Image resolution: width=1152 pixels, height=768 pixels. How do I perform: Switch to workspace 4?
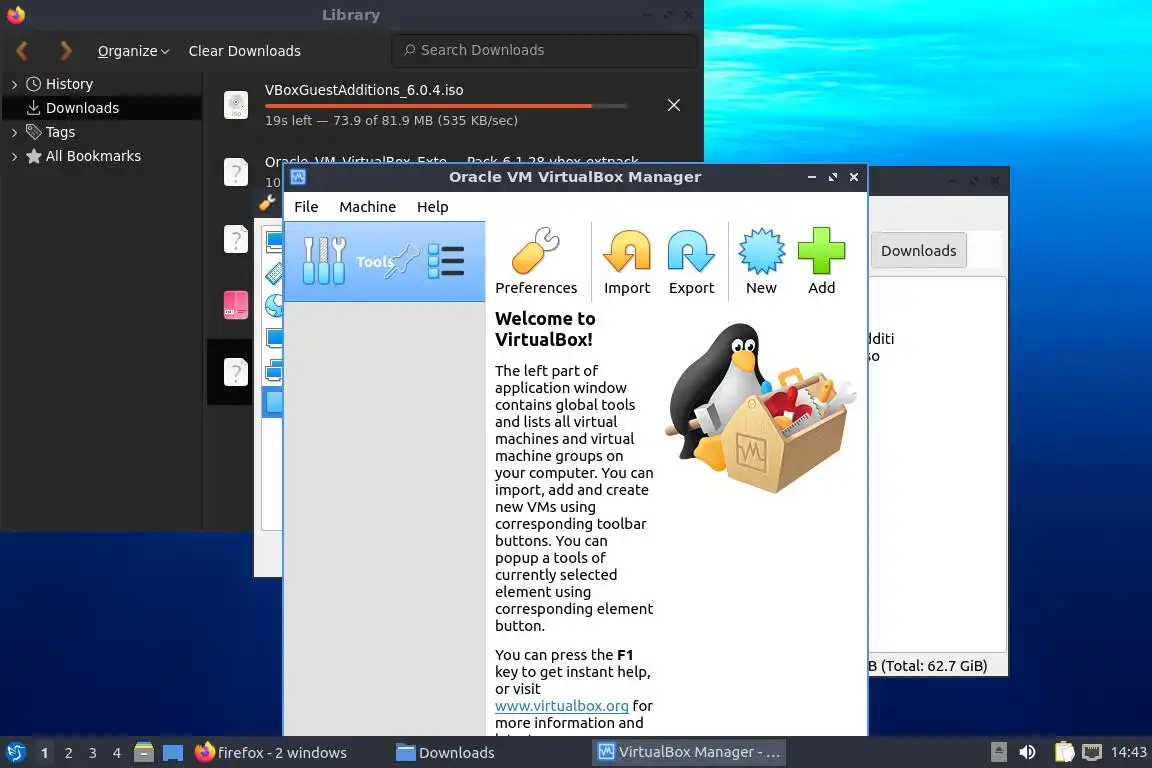tap(117, 753)
